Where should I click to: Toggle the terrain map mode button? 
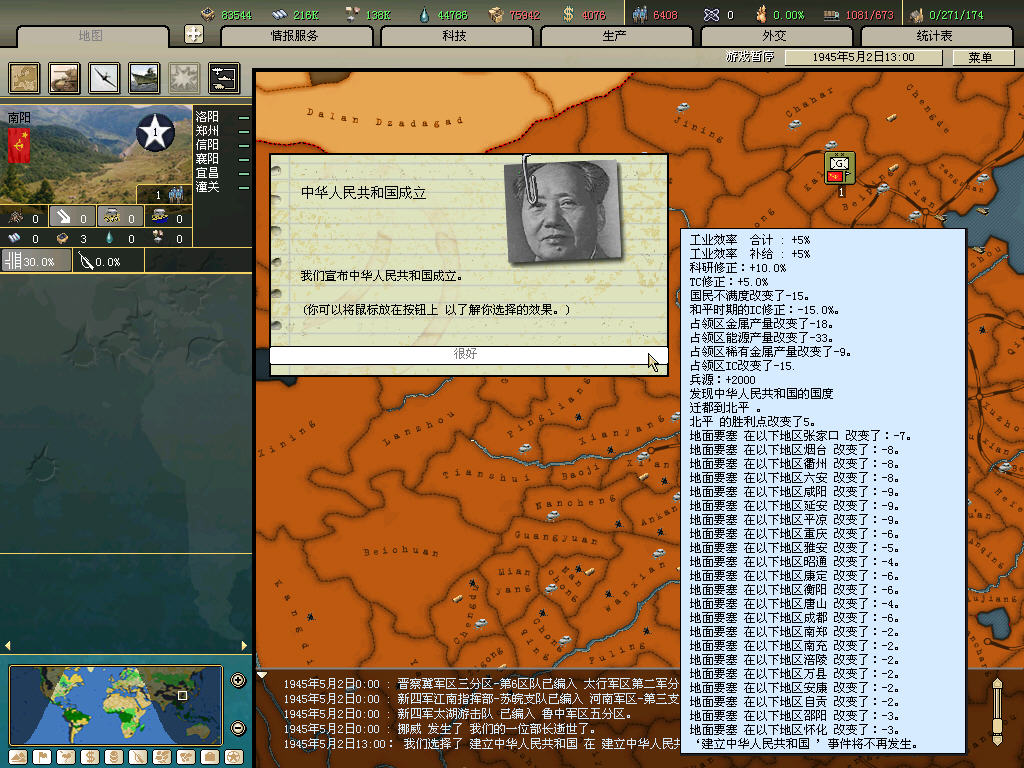click(x=19, y=756)
